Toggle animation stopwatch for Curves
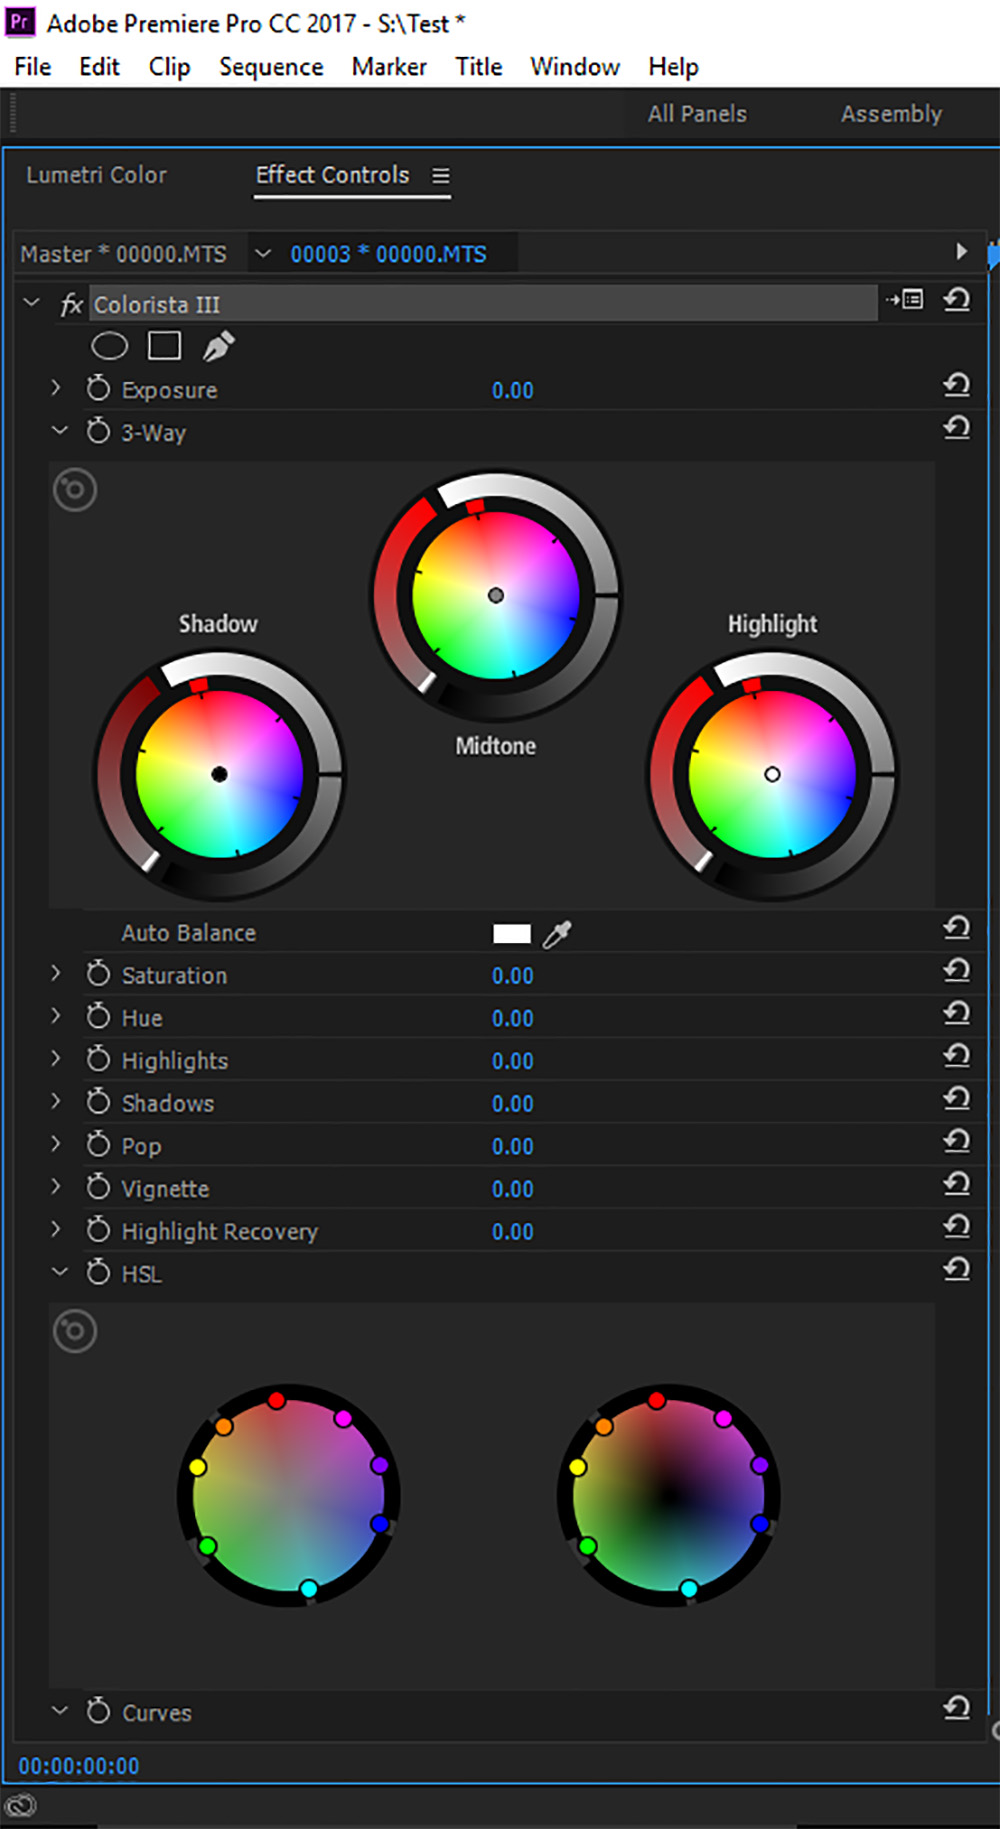Image resolution: width=1000 pixels, height=1829 pixels. [x=98, y=1711]
